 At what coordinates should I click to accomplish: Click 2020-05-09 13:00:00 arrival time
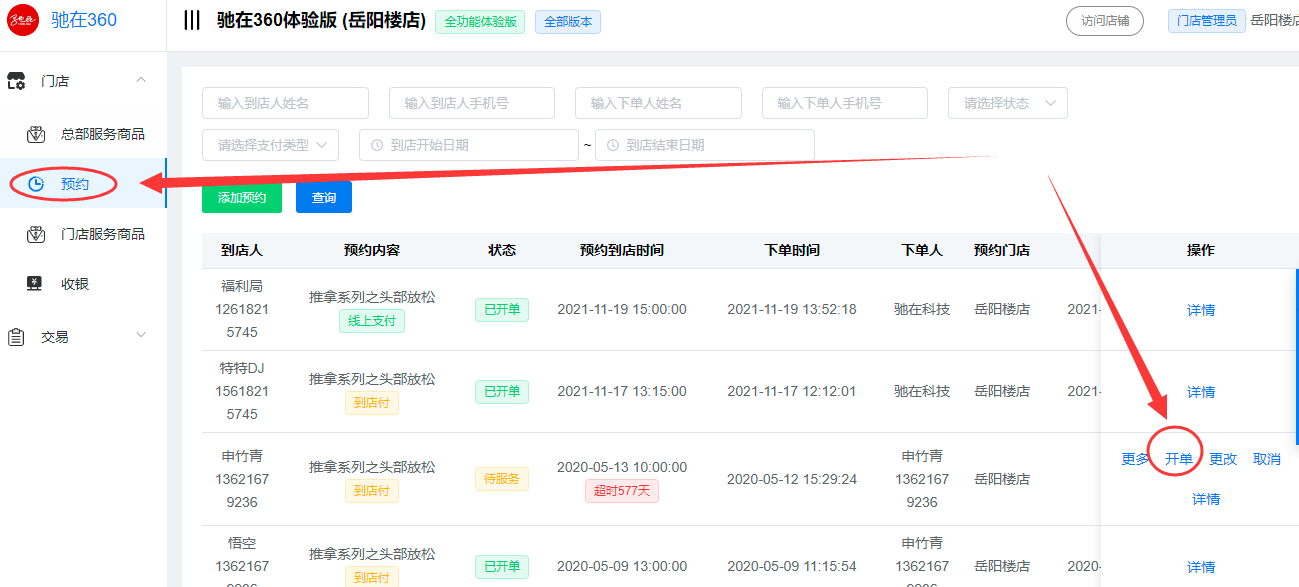tap(622, 567)
